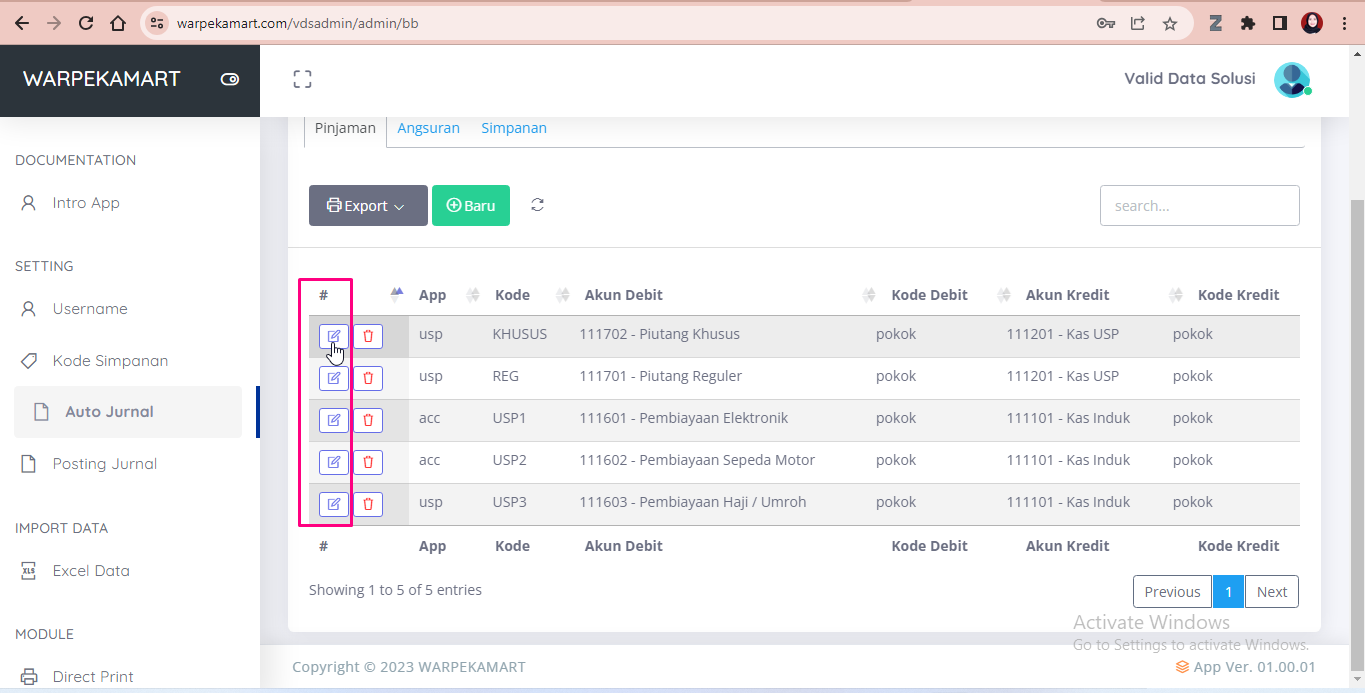This screenshot has width=1365, height=693.
Task: Delete the USP2 row entry
Action: click(368, 462)
